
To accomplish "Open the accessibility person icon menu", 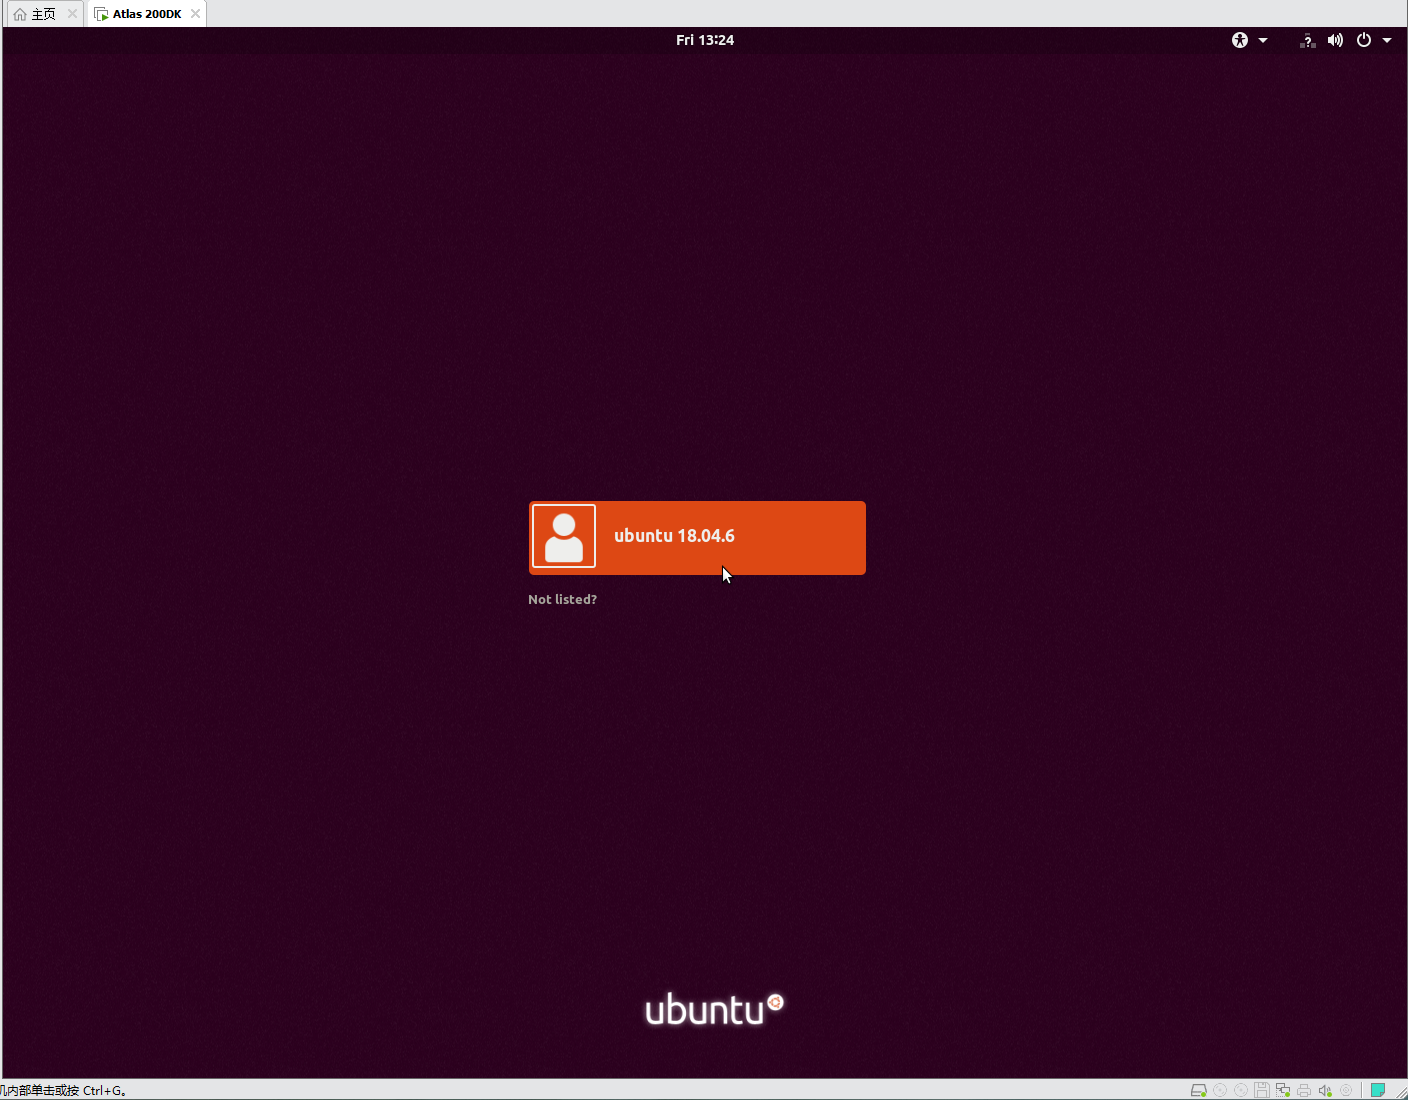I will [x=1240, y=40].
